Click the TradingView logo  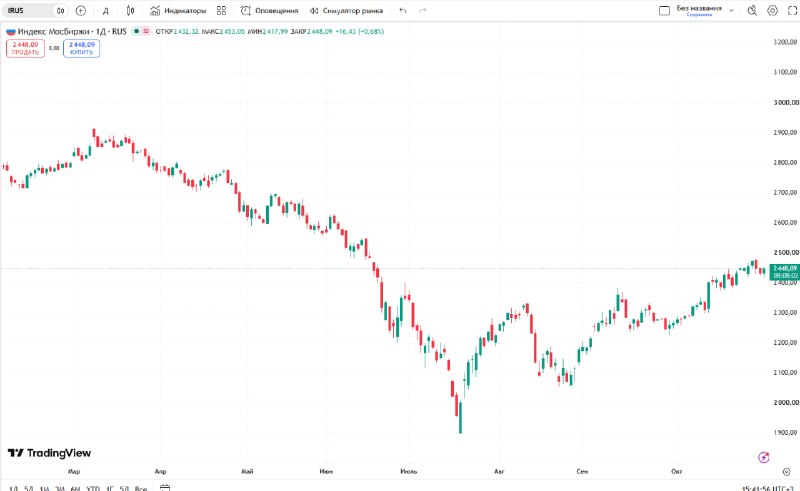click(49, 453)
